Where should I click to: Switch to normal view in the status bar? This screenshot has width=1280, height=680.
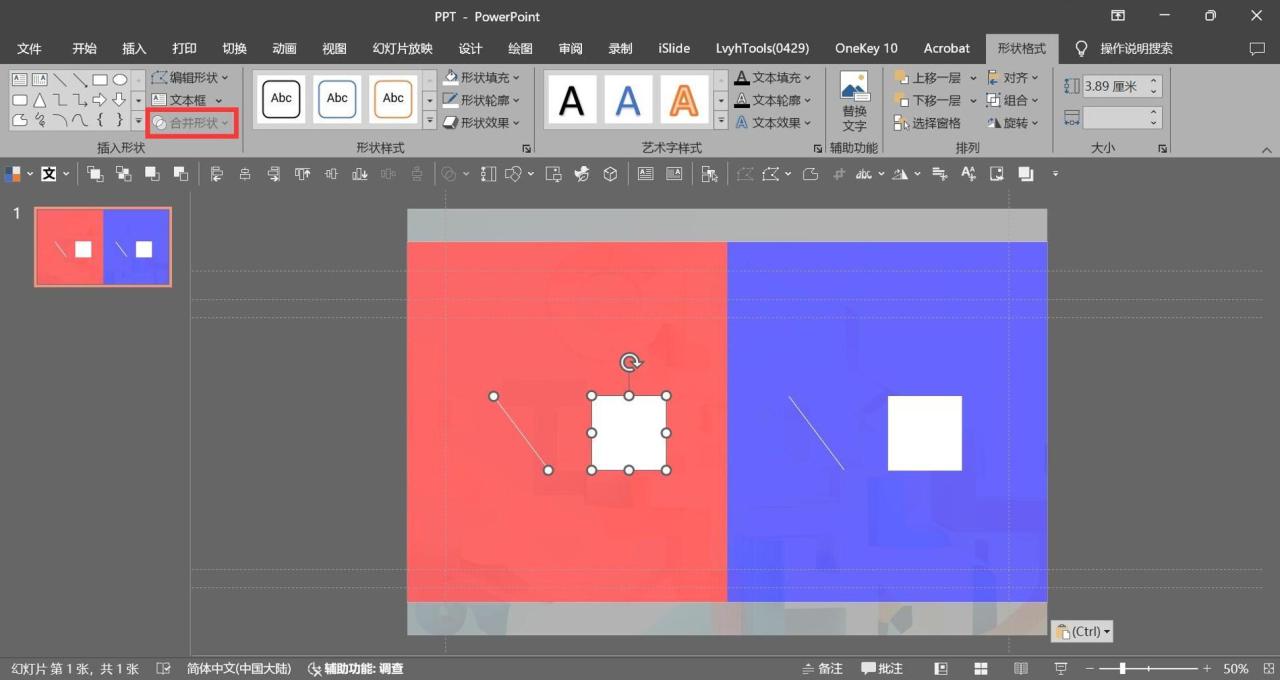(941, 668)
